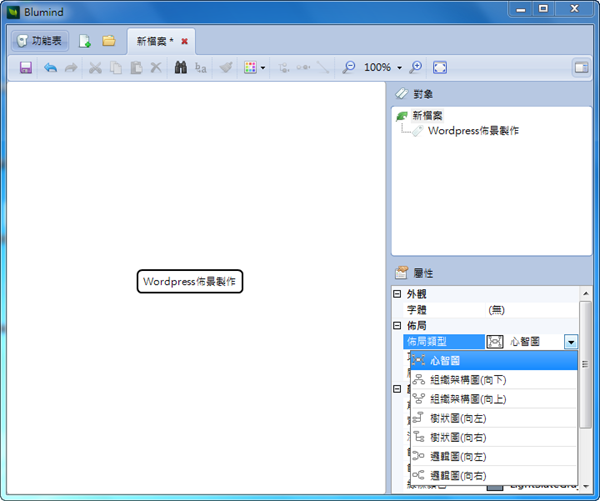Image resolution: width=600 pixels, height=501 pixels.
Task: Close the 新檔案 tab with red X
Action: click(184, 41)
